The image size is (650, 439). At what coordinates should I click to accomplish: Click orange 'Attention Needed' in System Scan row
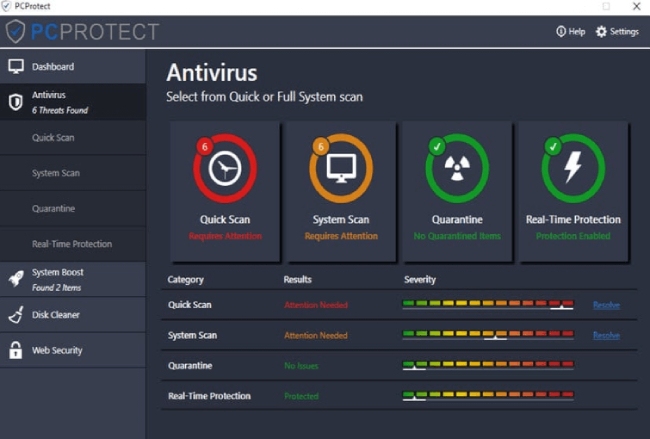316,335
